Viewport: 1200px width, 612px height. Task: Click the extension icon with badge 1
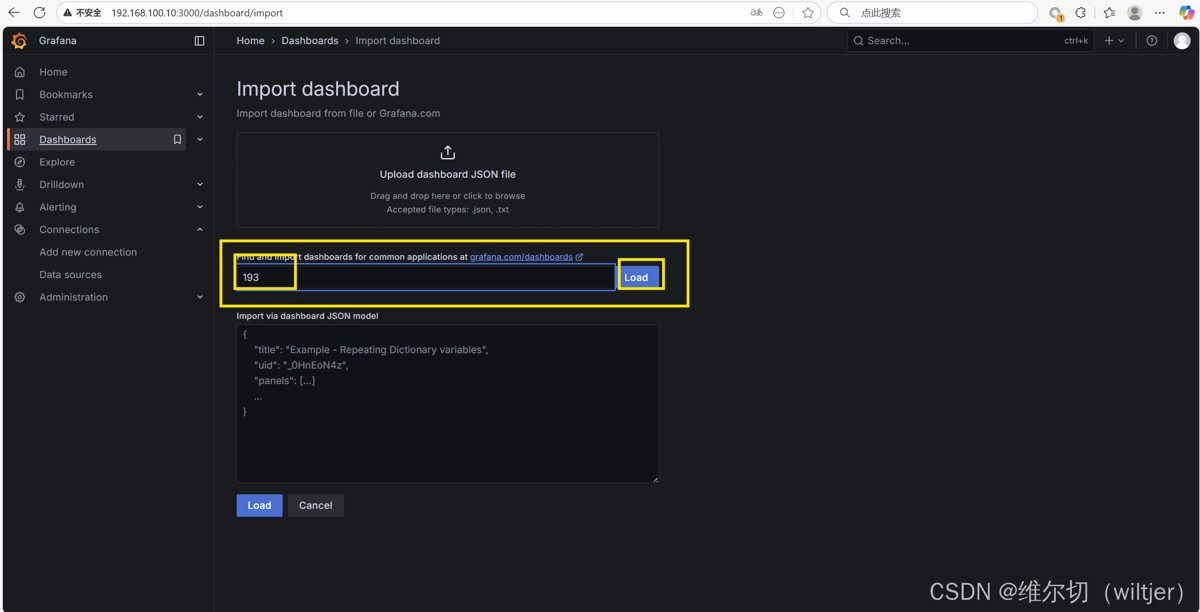tap(1055, 13)
